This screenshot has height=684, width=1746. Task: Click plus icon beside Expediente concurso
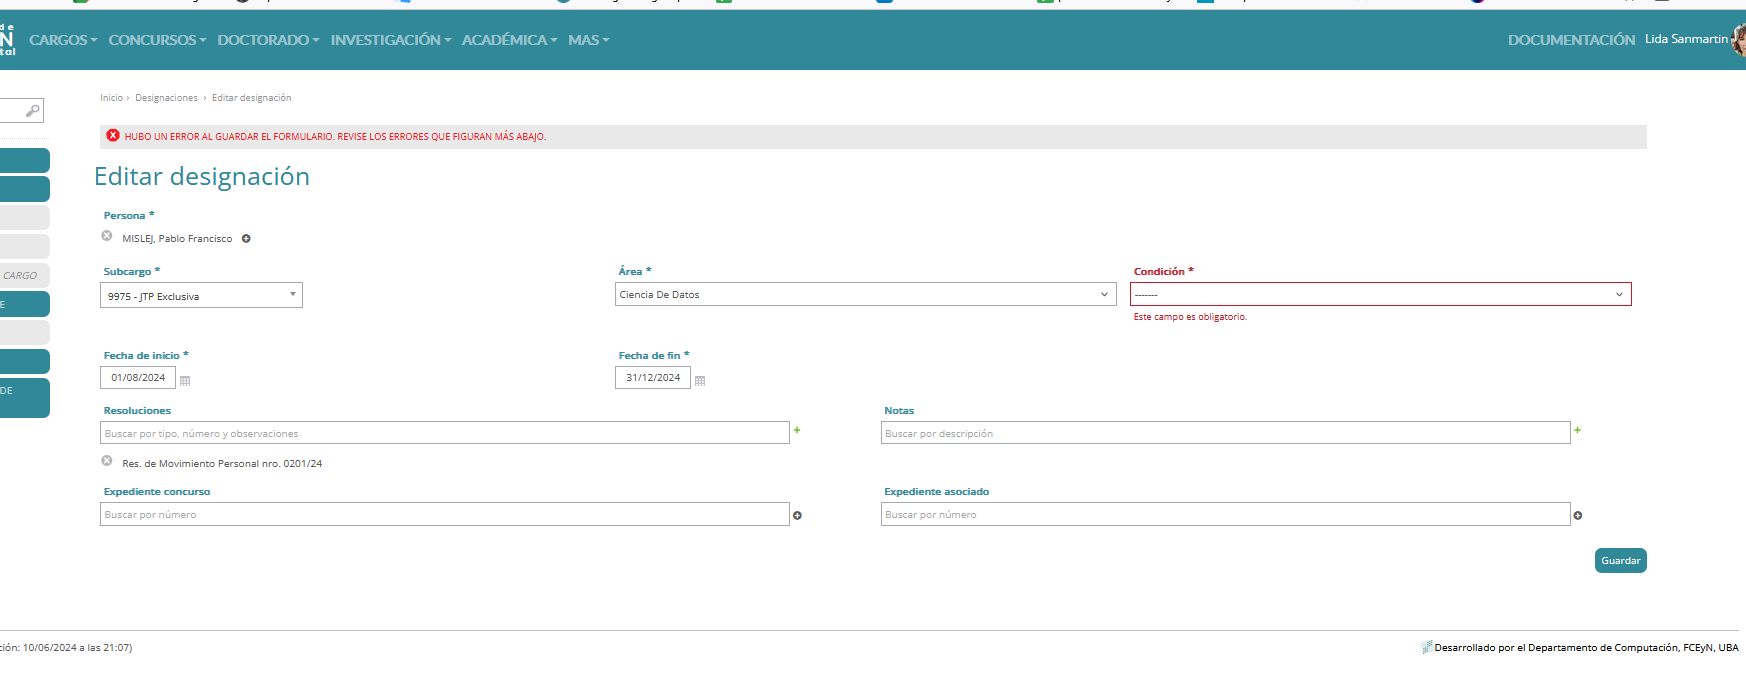click(x=797, y=516)
